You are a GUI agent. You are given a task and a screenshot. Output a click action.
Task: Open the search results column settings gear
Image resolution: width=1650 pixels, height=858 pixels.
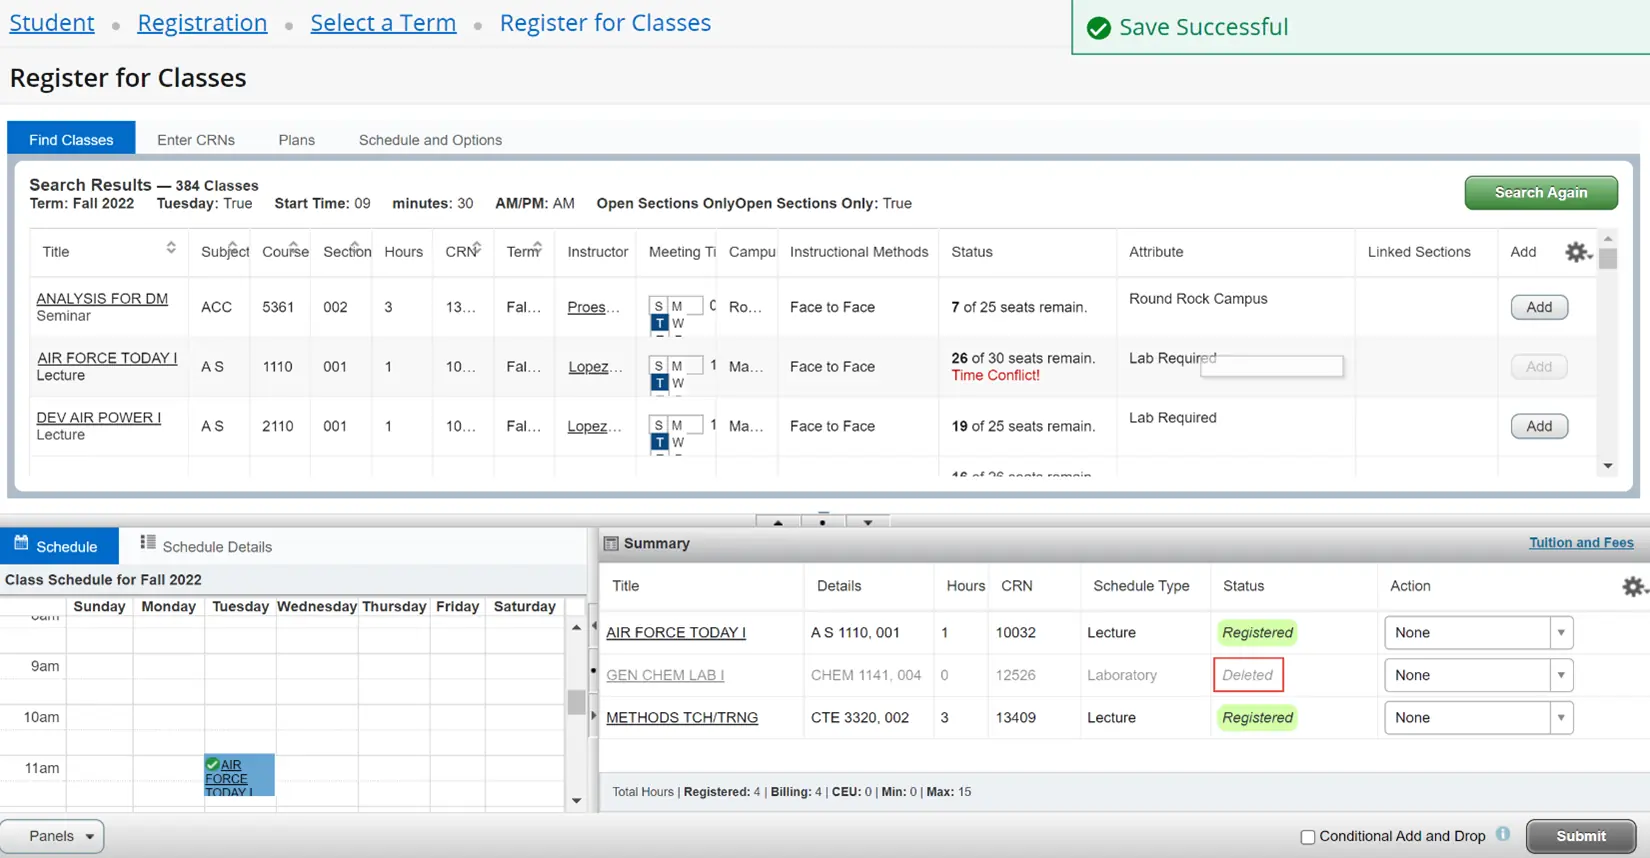pos(1577,252)
